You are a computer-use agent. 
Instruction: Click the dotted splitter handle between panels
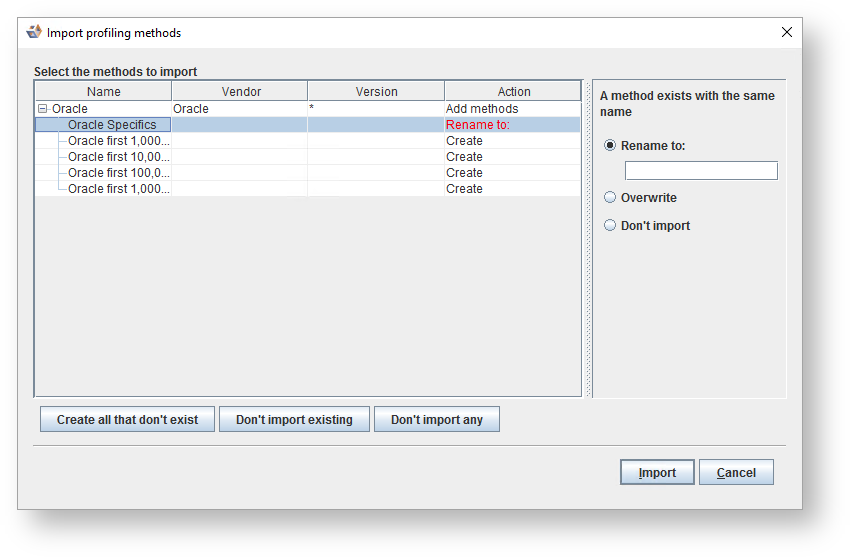(588, 239)
